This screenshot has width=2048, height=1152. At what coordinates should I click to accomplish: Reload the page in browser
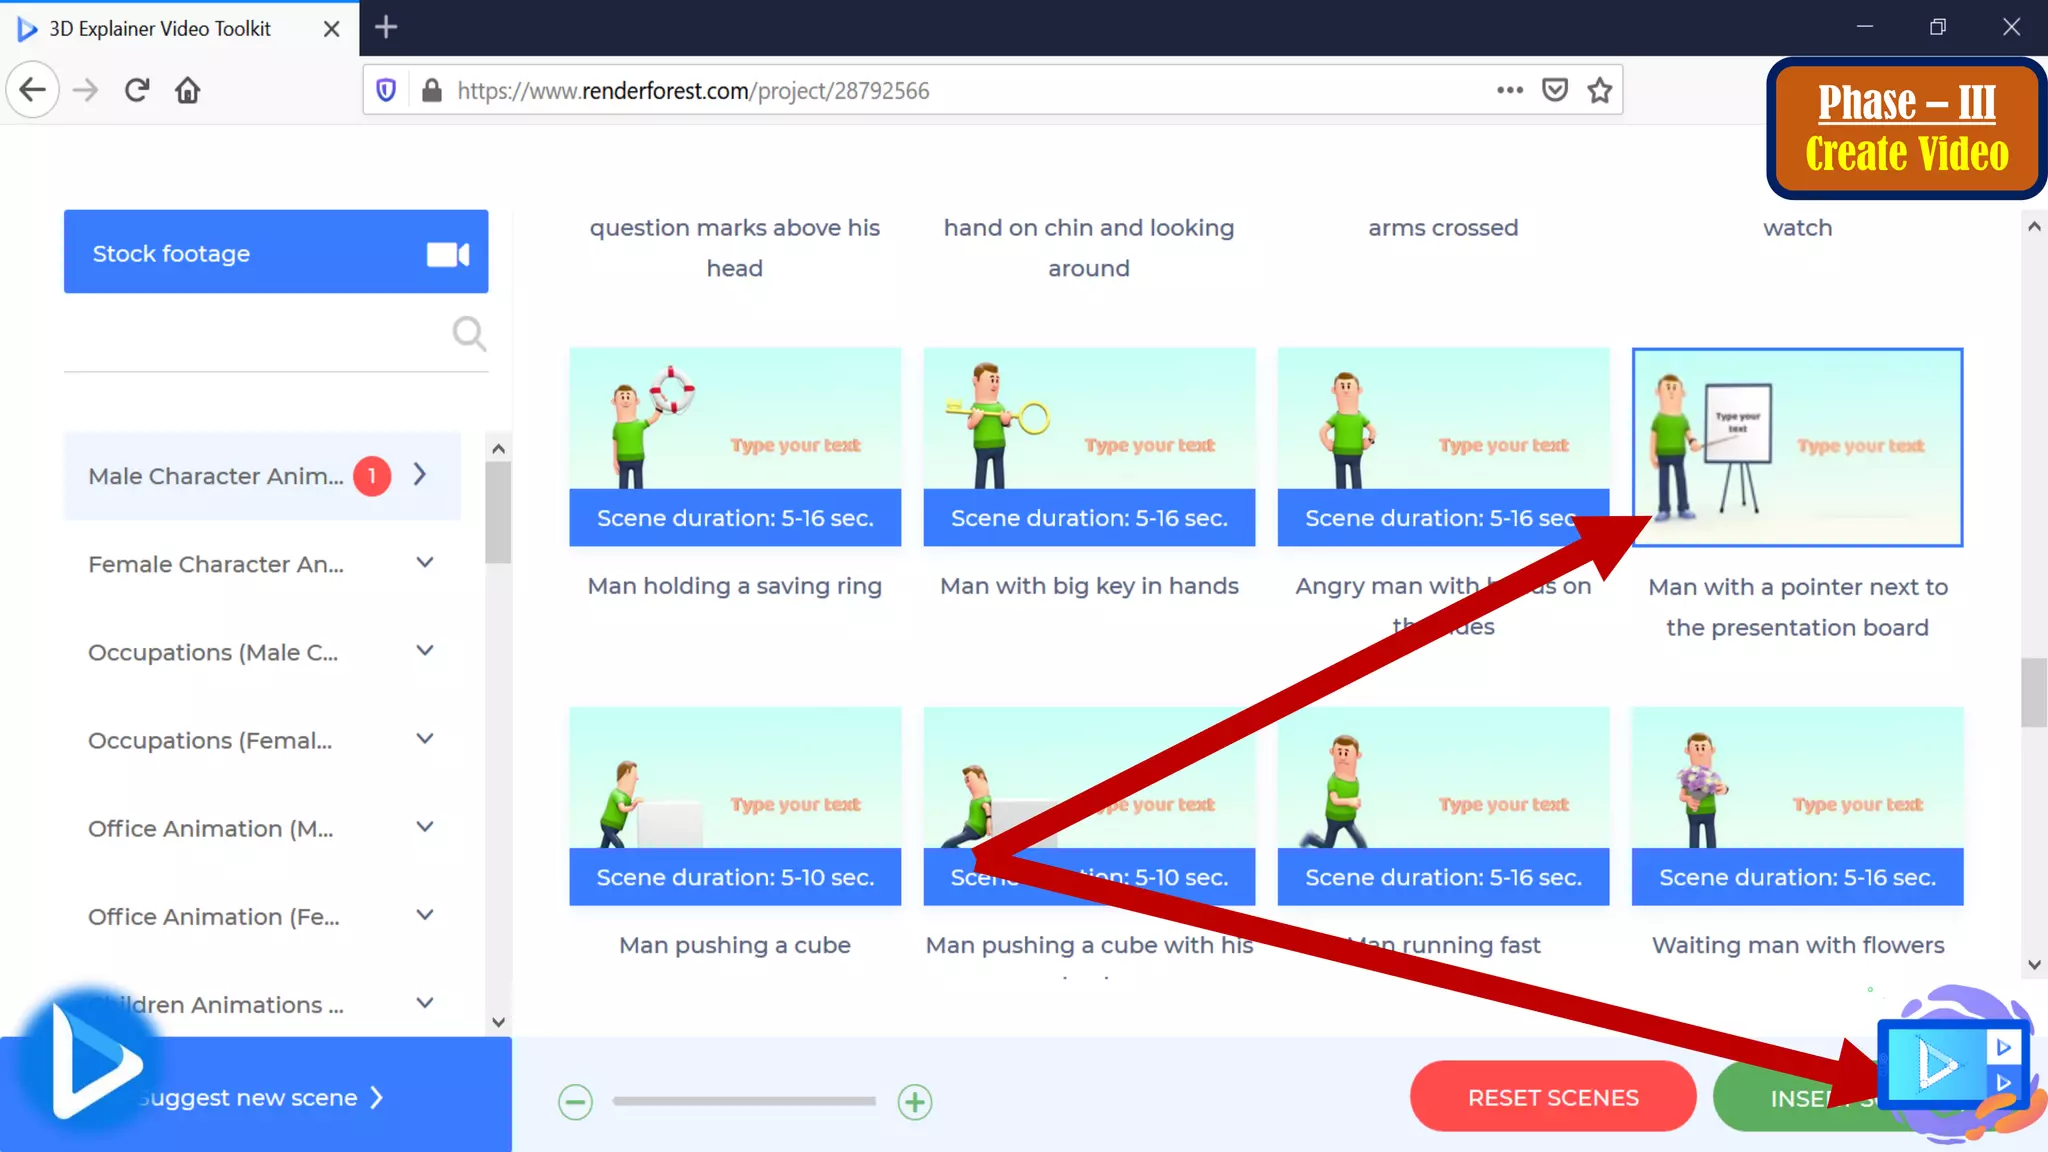click(137, 91)
